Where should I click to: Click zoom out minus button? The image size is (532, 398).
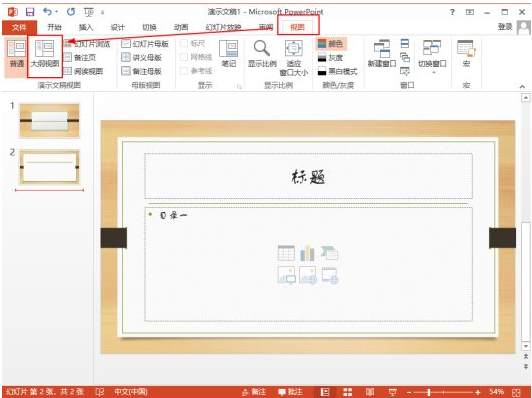[x=409, y=392]
